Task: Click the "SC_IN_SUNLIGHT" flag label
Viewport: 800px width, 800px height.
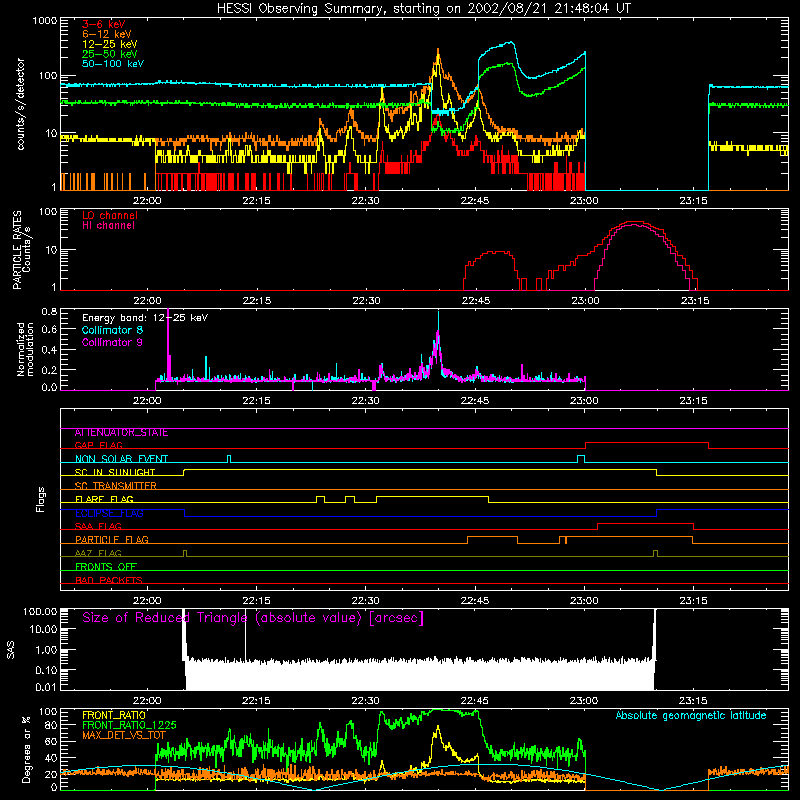Action: [x=115, y=472]
